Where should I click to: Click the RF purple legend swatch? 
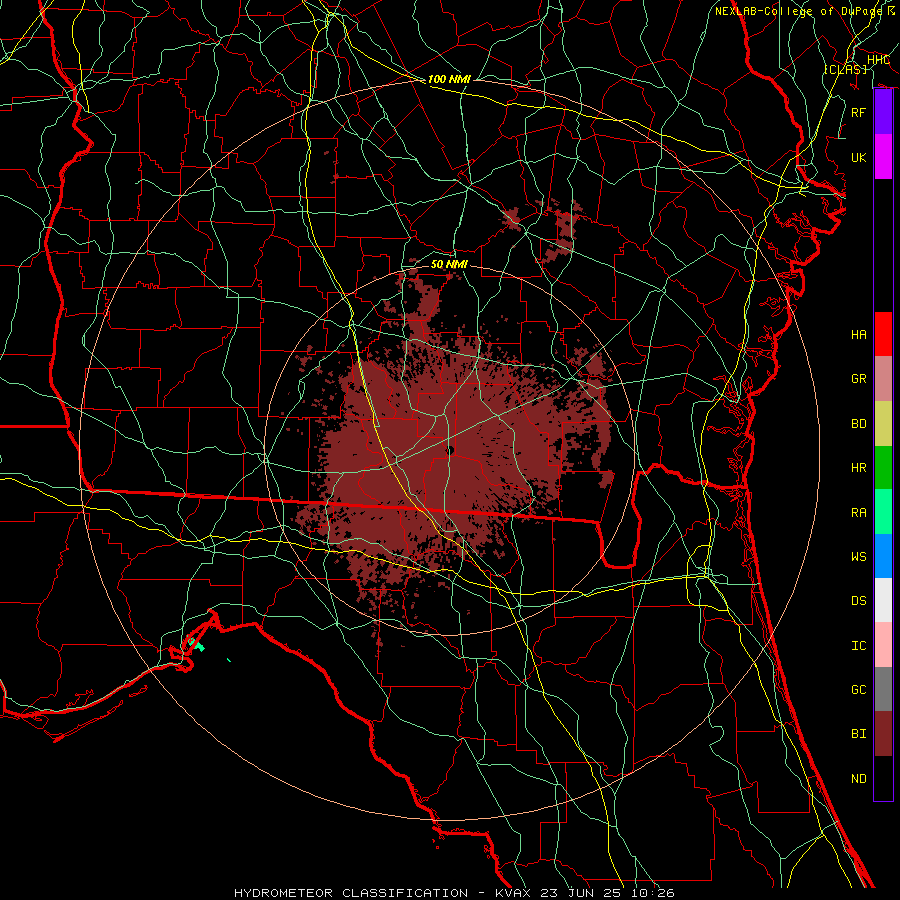[883, 112]
